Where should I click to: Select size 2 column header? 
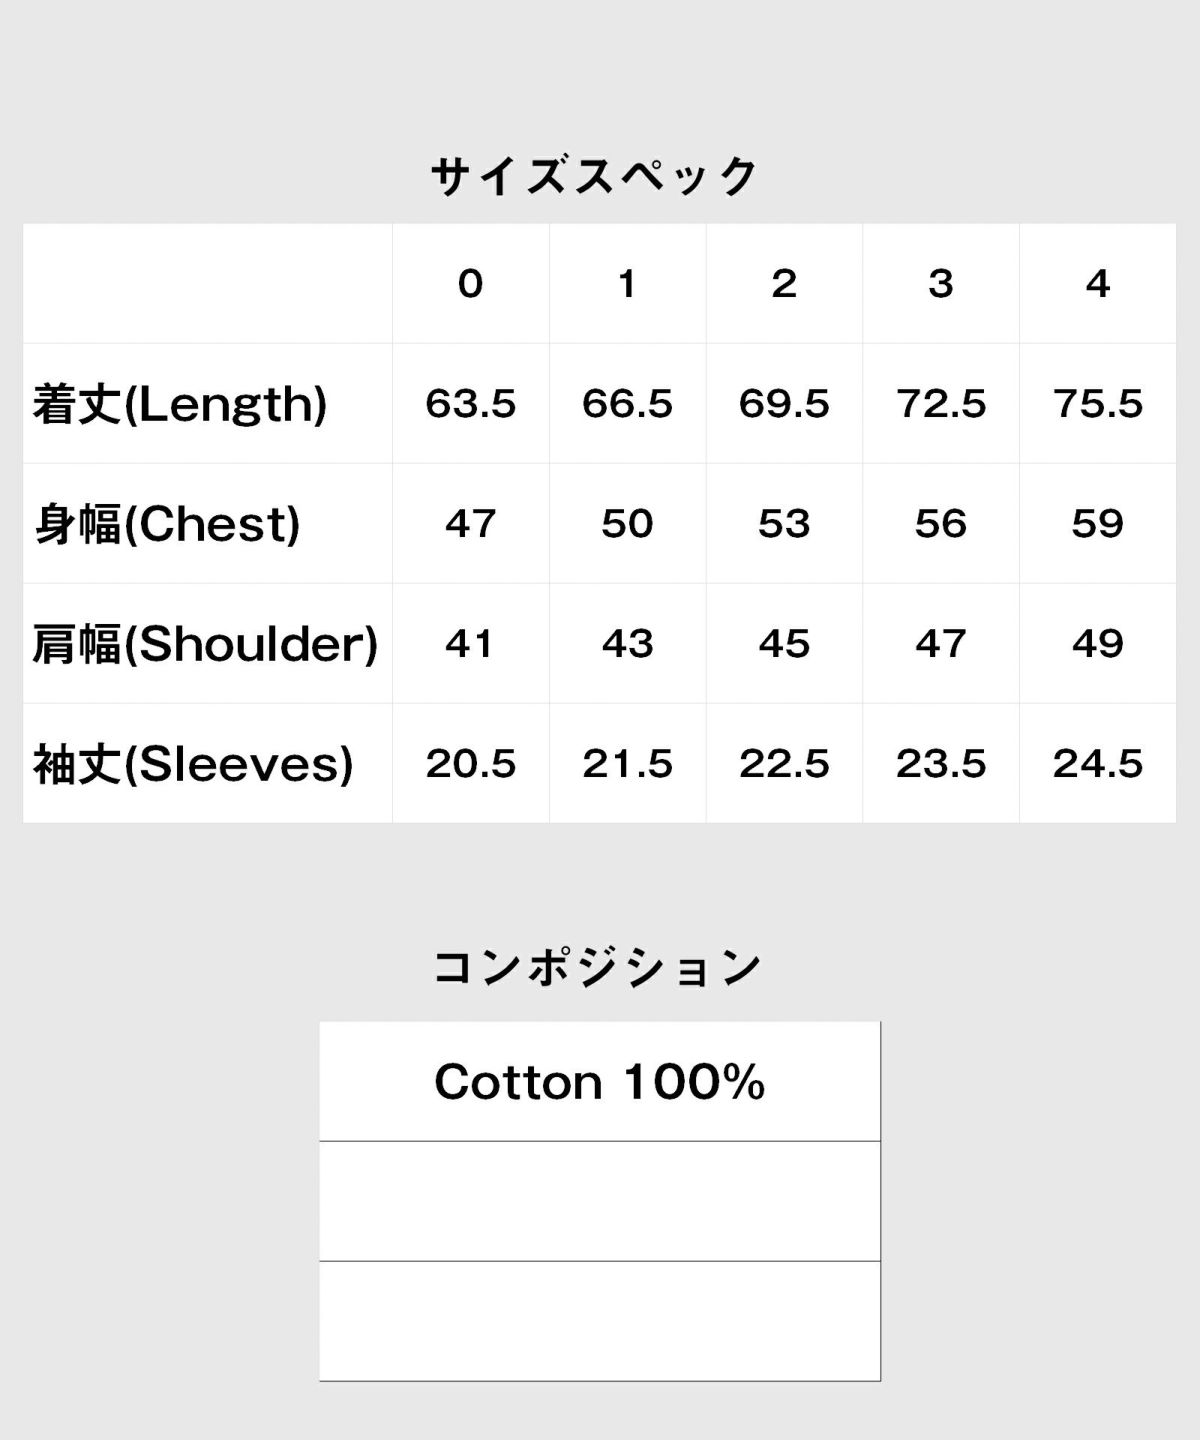coord(784,284)
